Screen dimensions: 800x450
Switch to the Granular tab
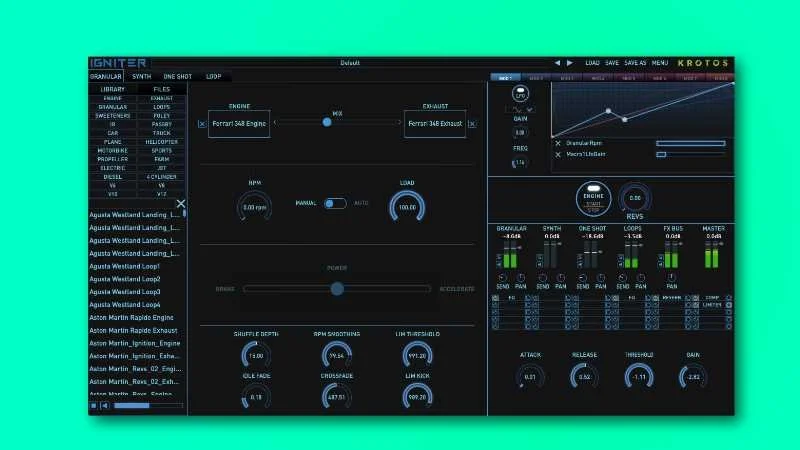106,77
